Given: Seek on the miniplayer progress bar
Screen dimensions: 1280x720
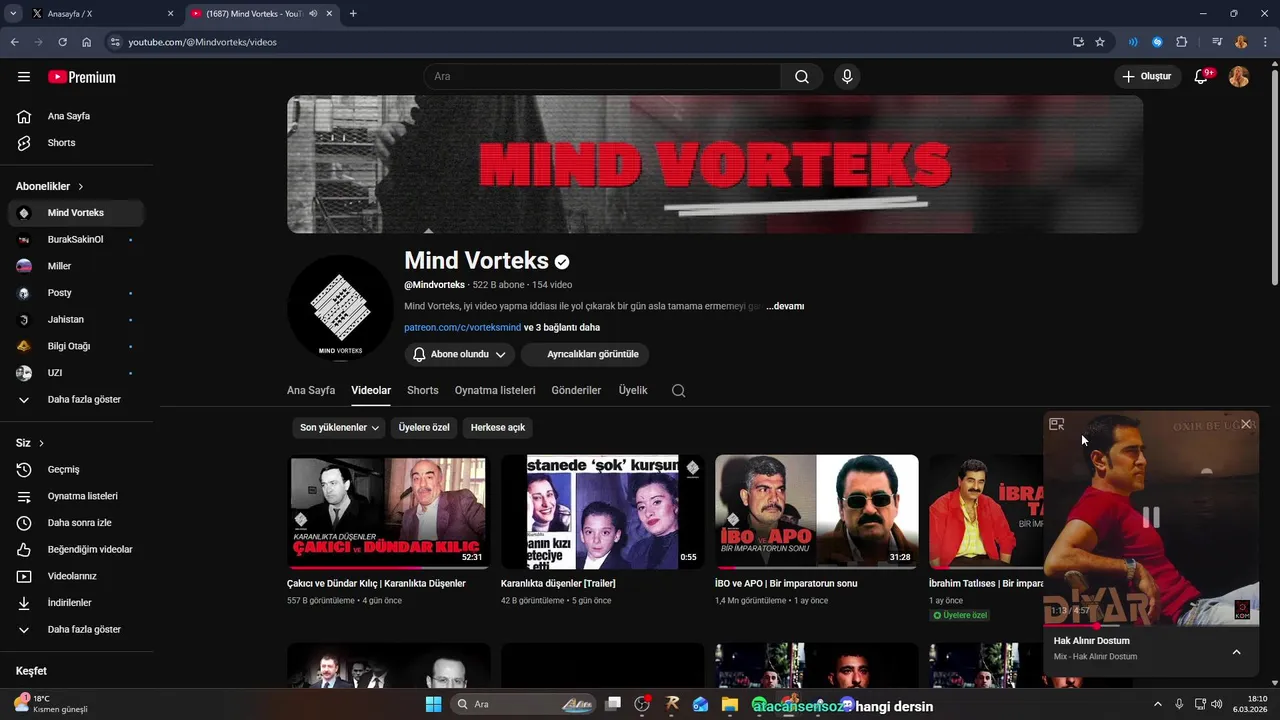Looking at the screenshot, I should coord(1151,626).
